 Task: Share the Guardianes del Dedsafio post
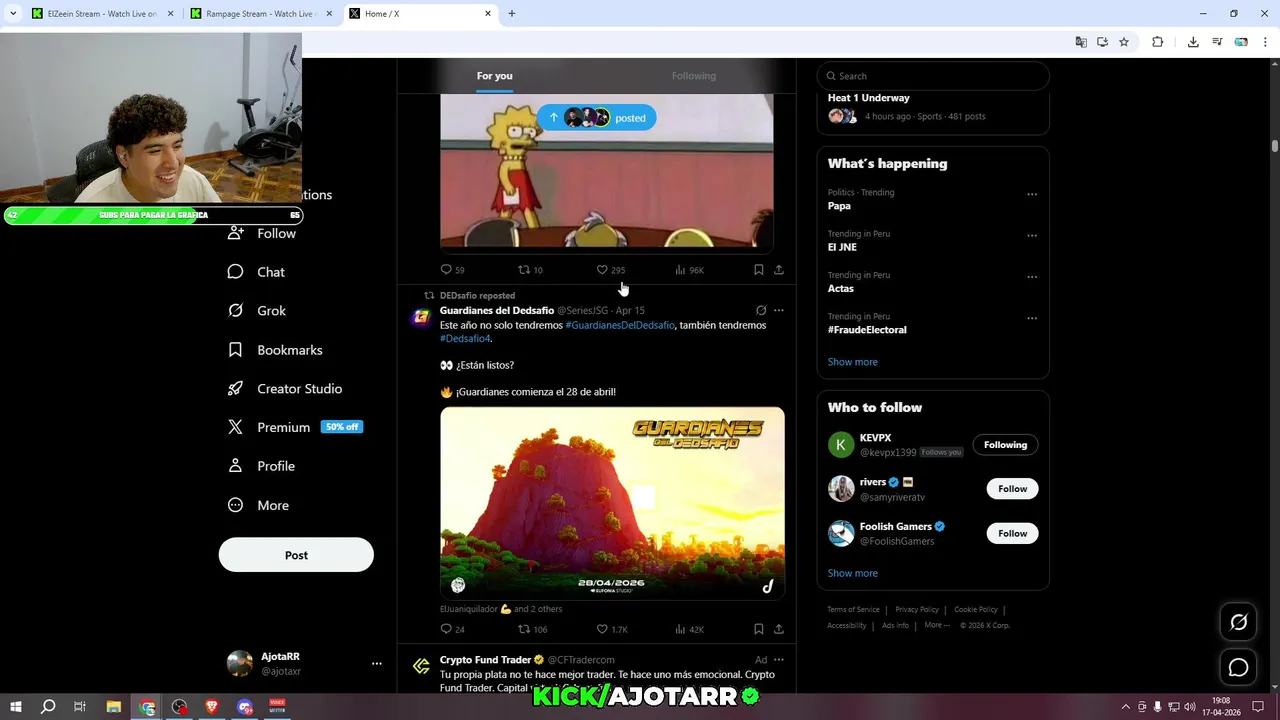point(778,629)
